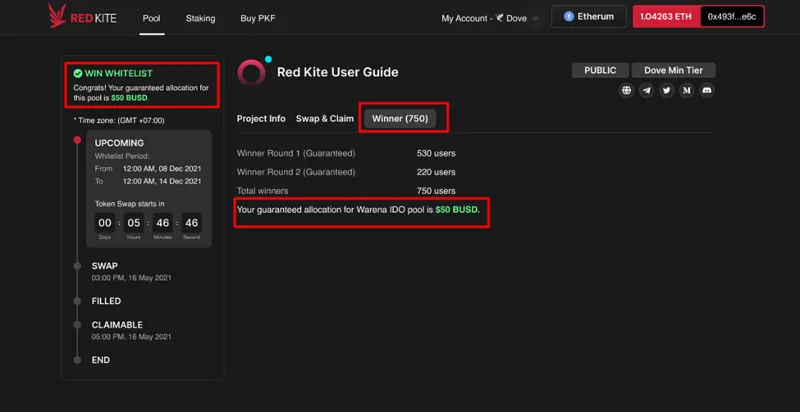
Task: Click the FILLED timeline step
Action: [106, 301]
